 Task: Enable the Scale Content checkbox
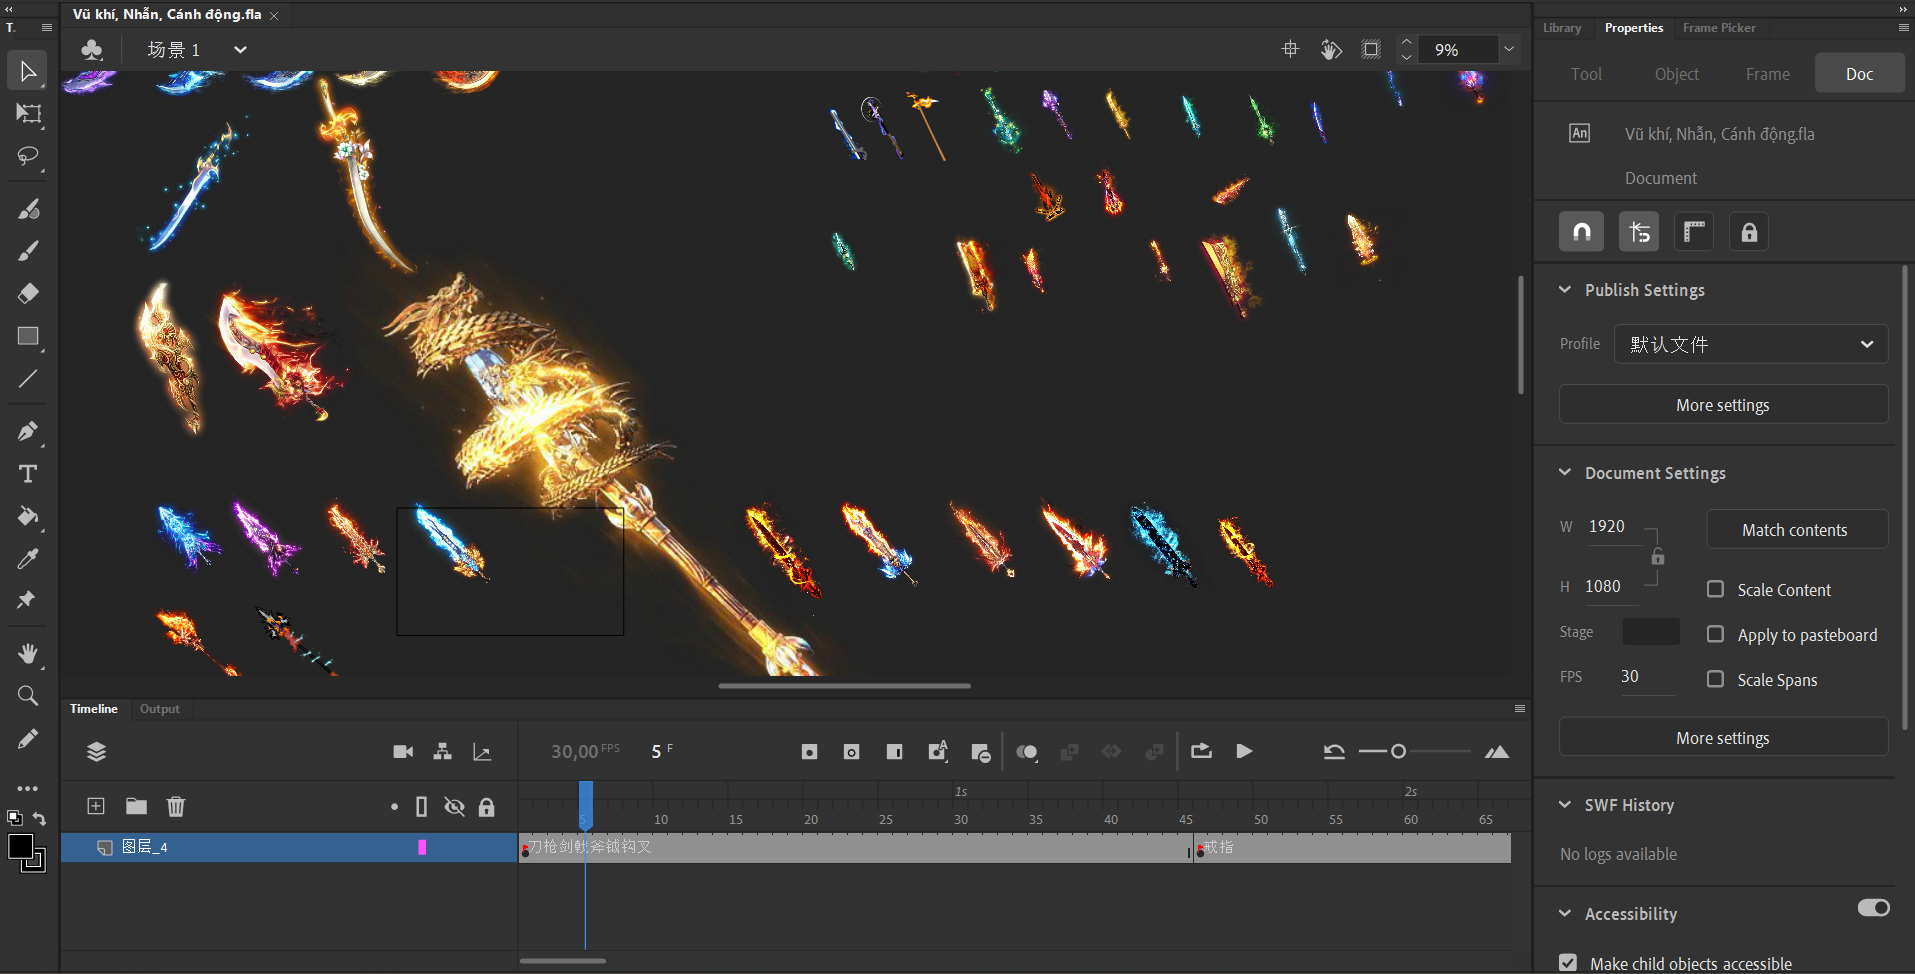point(1715,589)
